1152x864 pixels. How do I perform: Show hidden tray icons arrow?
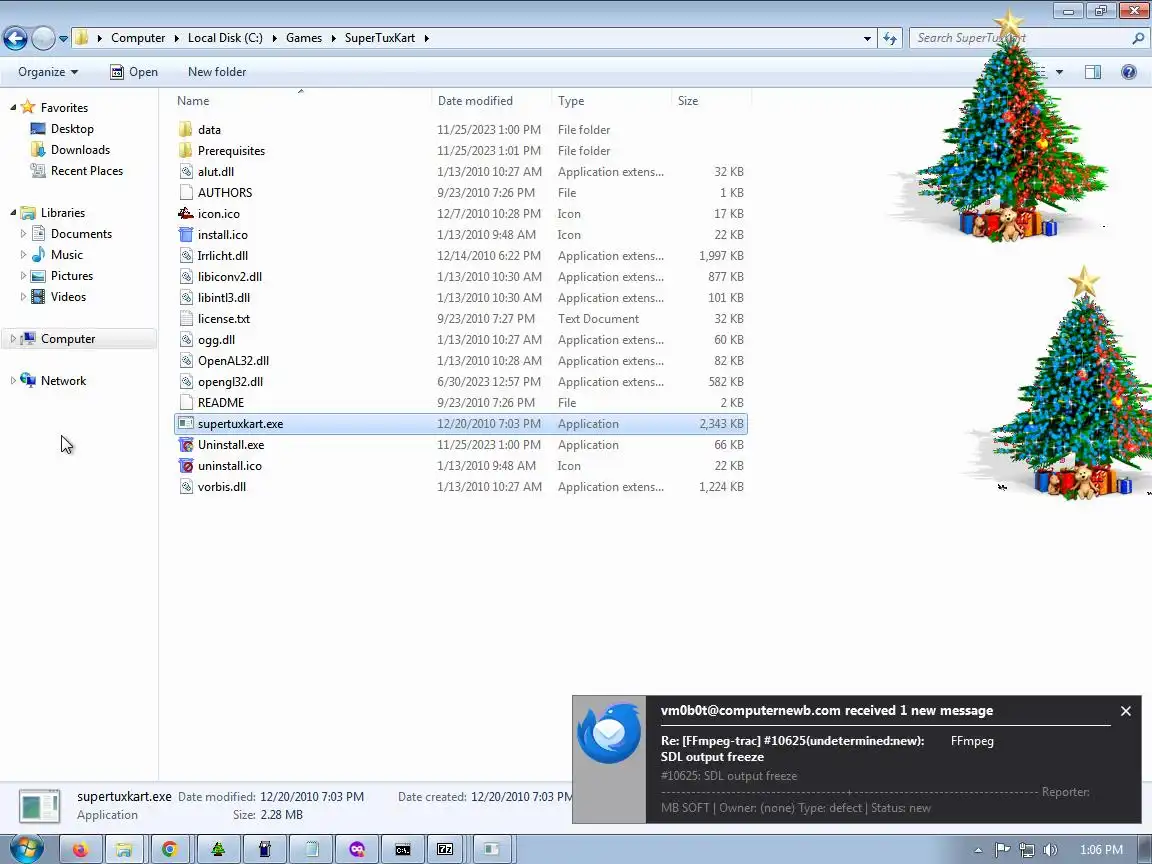978,850
